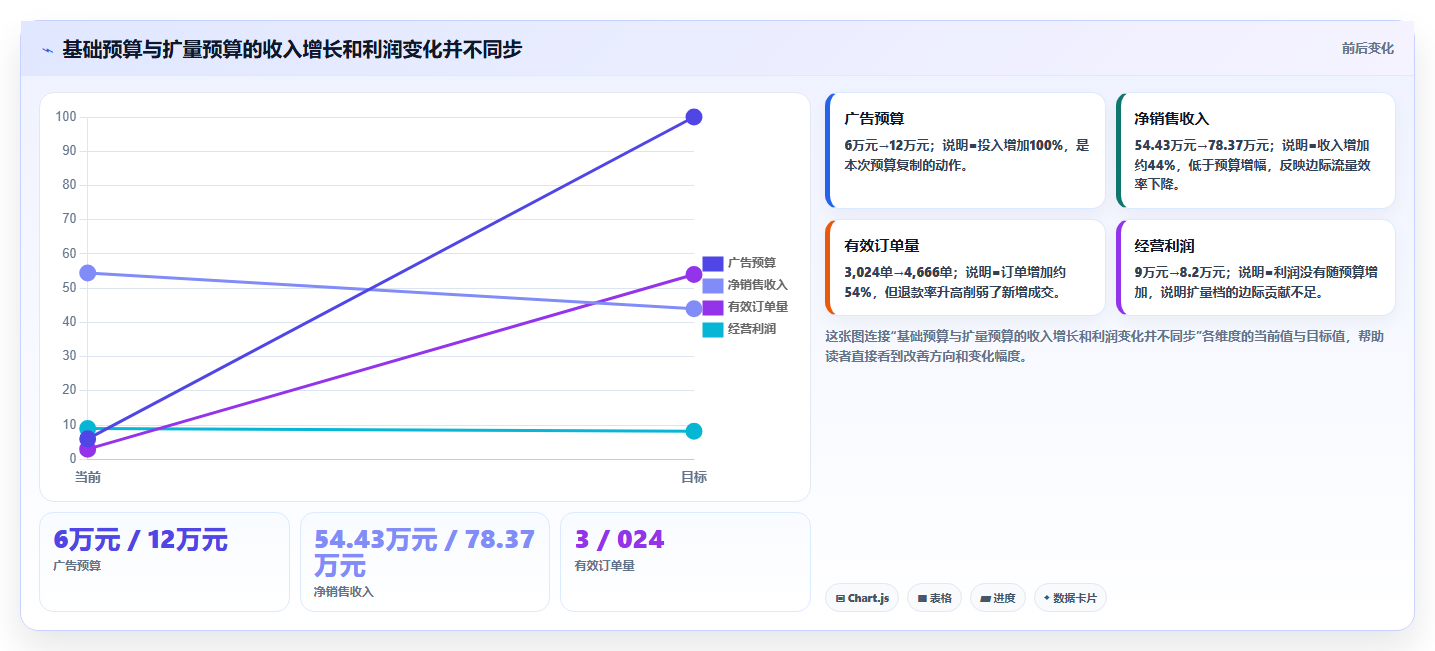Open the 经营利润 explanation card
The height and width of the screenshot is (651, 1435).
[x=1255, y=267]
